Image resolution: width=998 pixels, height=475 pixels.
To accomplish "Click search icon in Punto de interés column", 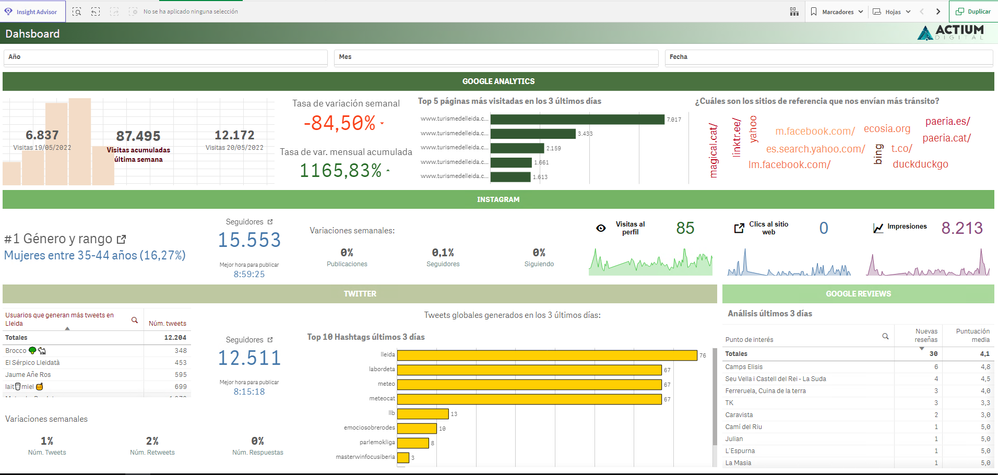I will [x=885, y=337].
